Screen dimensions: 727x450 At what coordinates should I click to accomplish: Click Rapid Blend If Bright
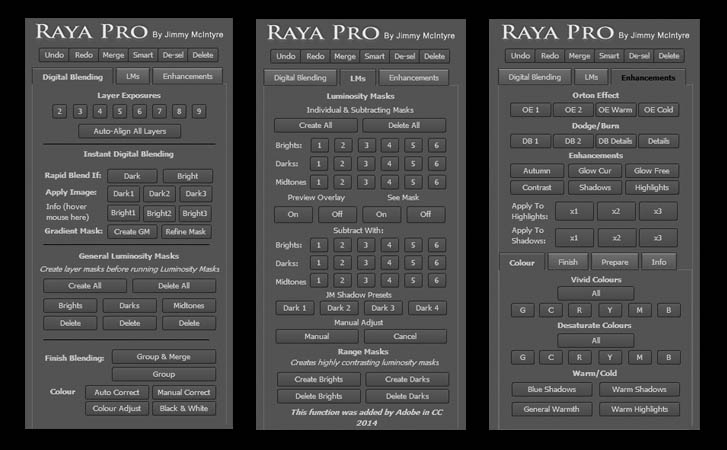pyautogui.click(x=187, y=176)
